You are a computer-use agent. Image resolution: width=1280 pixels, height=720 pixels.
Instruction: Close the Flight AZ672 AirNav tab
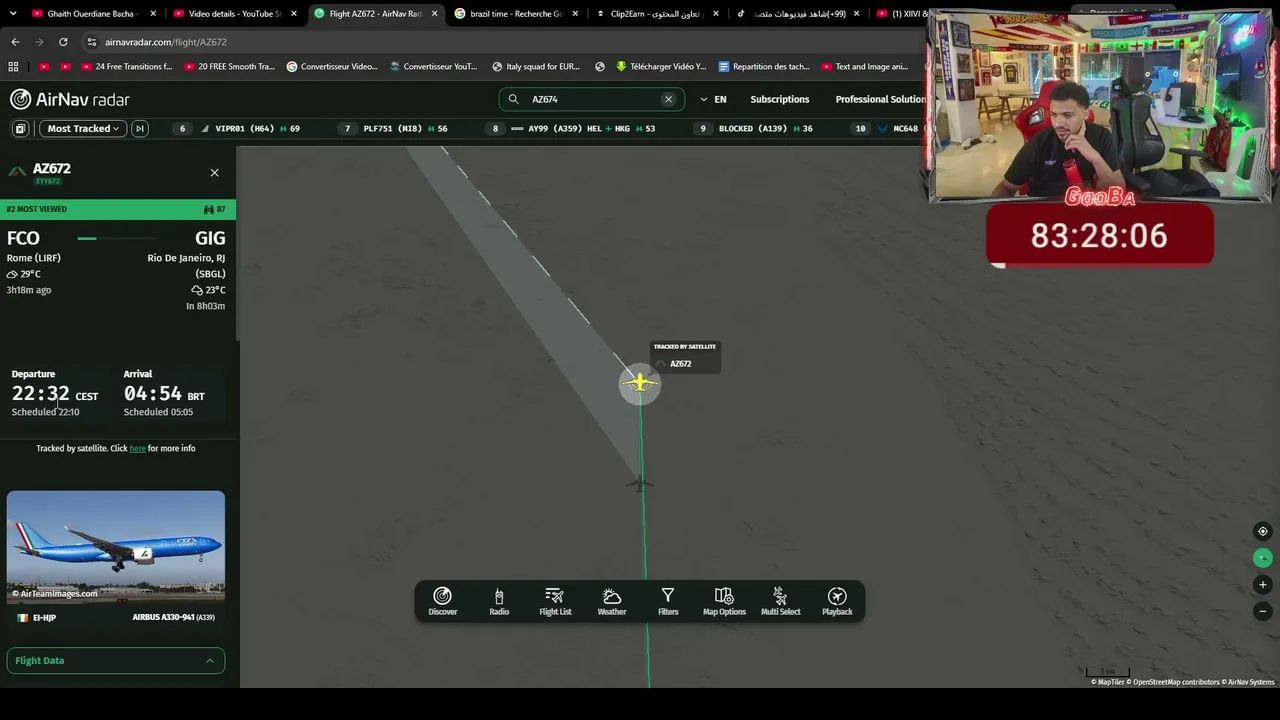(434, 14)
